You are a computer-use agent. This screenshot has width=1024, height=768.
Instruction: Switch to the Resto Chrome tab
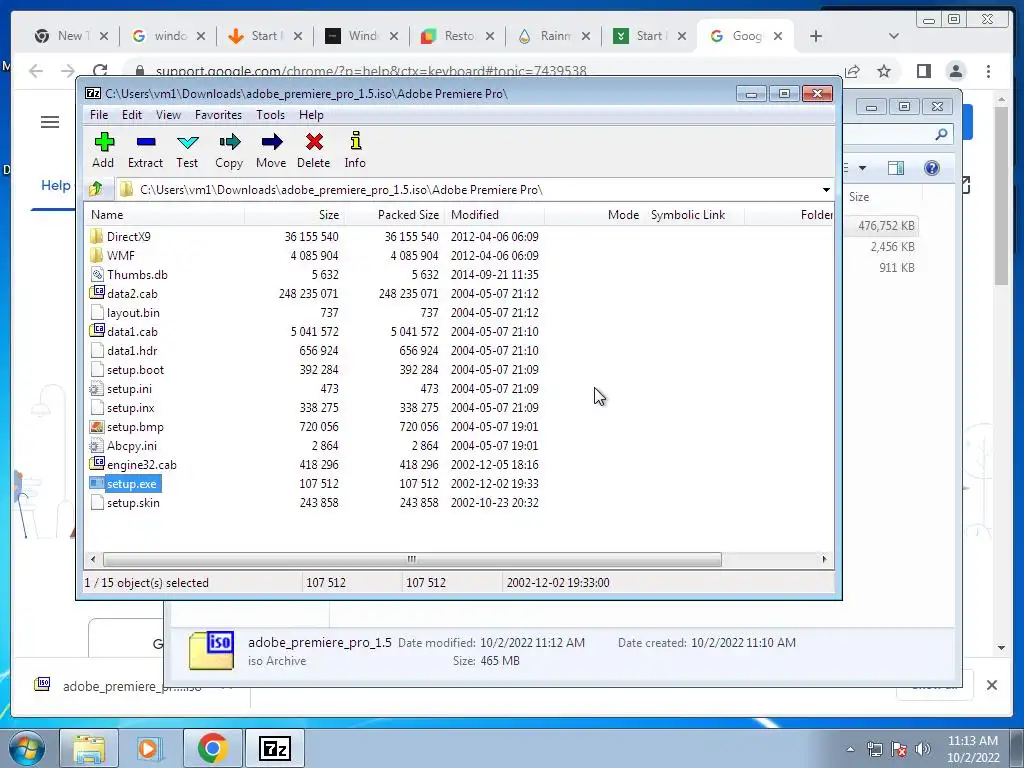point(458,36)
